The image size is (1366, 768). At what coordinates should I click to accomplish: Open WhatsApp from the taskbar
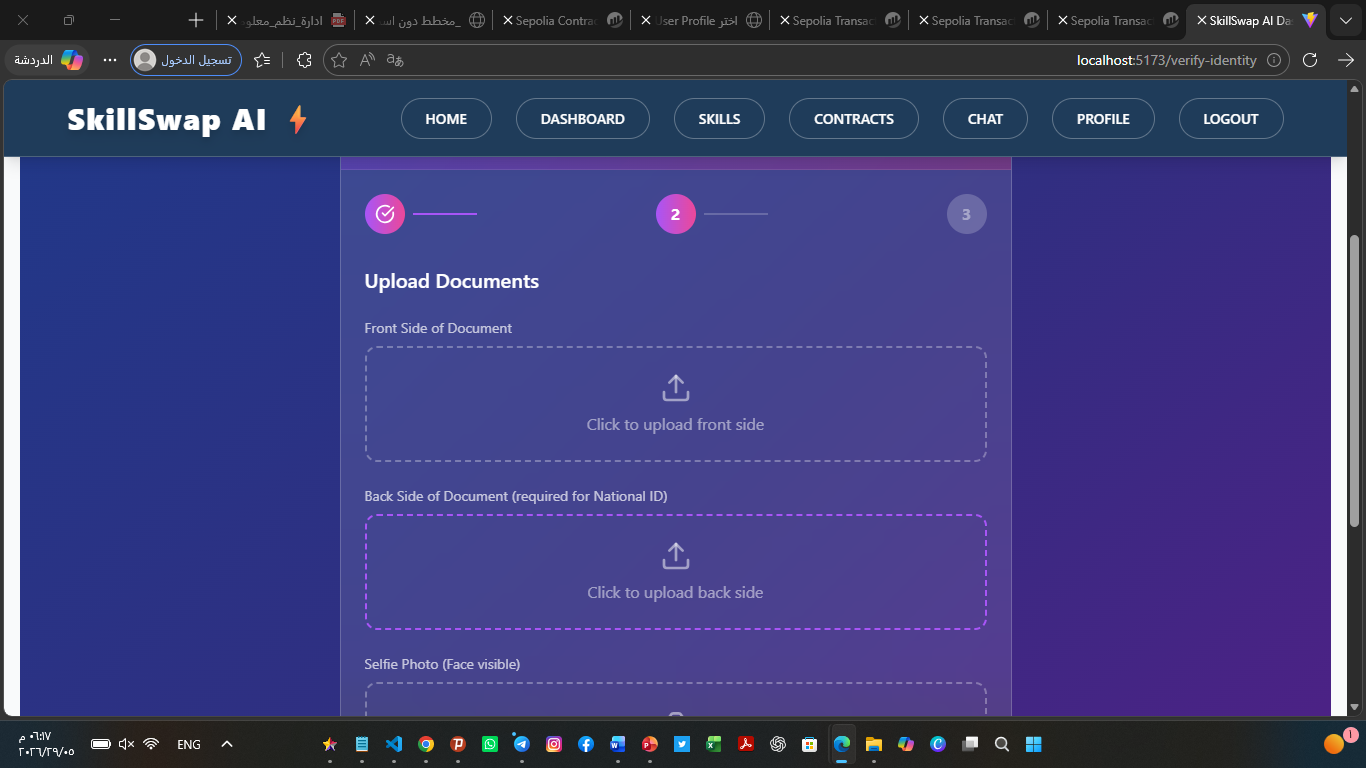(x=490, y=744)
